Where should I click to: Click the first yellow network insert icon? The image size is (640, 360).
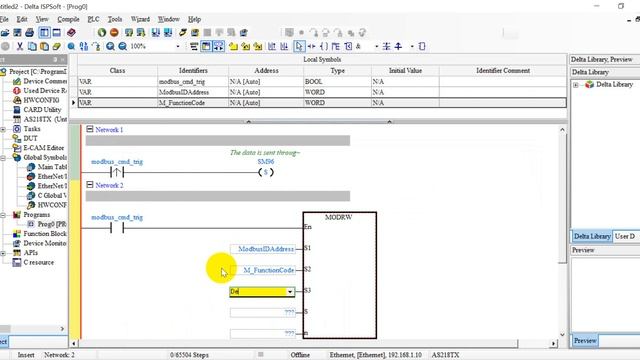tap(233, 47)
